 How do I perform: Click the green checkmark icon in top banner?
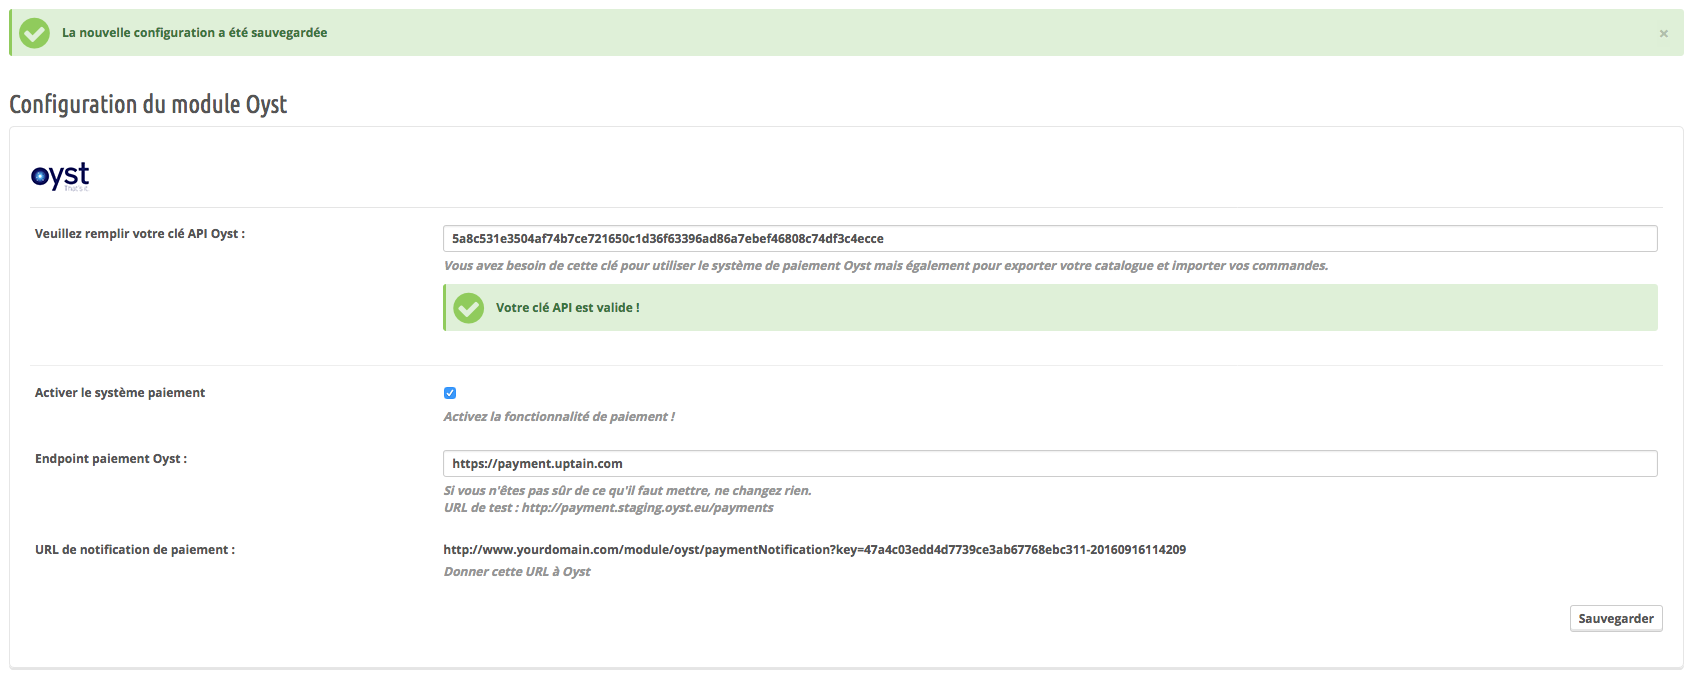[34, 33]
